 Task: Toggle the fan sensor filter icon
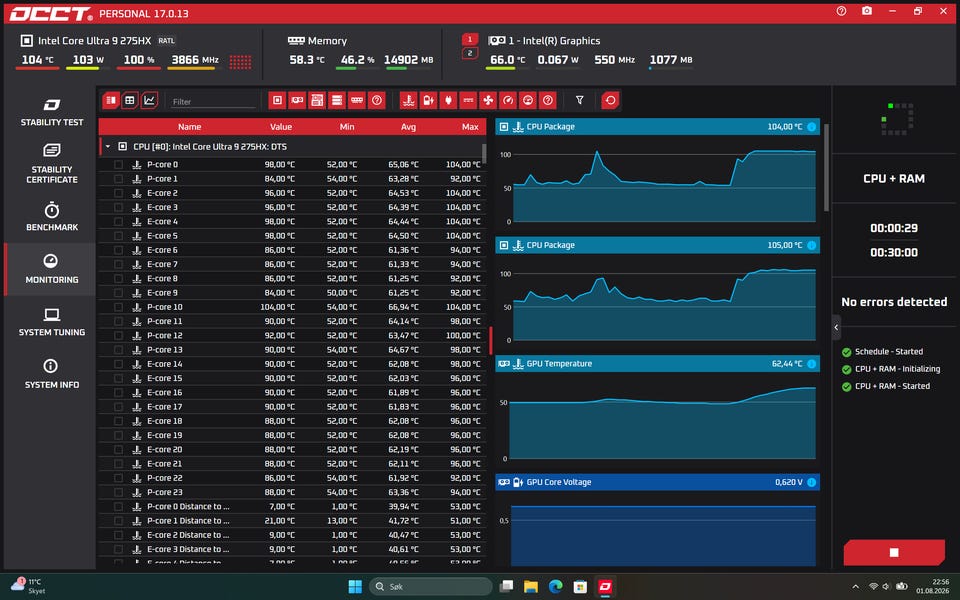pyautogui.click(x=488, y=100)
